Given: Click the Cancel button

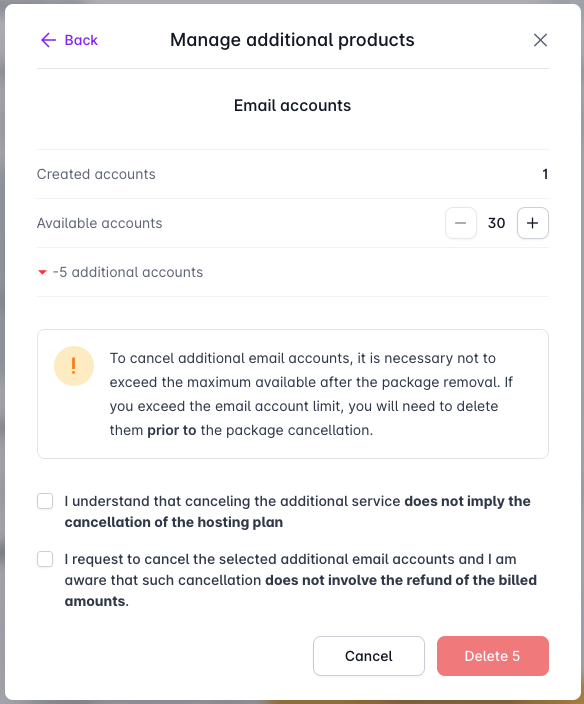Looking at the screenshot, I should 369,656.
